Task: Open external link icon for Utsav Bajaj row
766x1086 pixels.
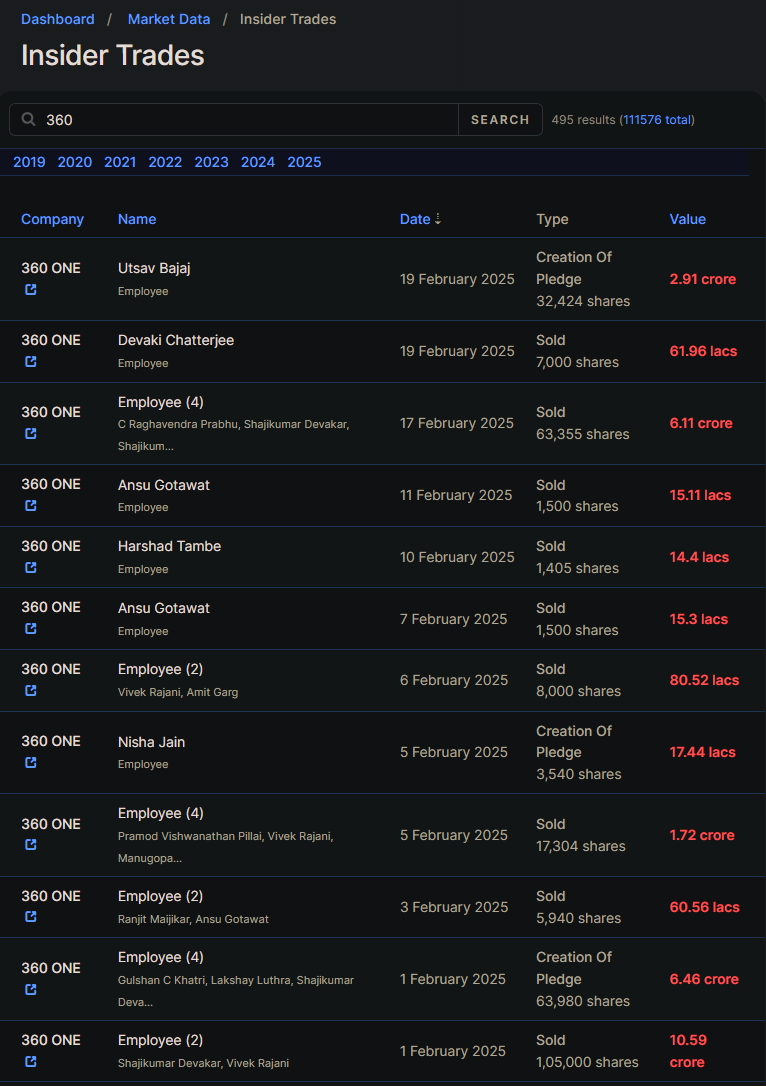Action: click(x=30, y=290)
